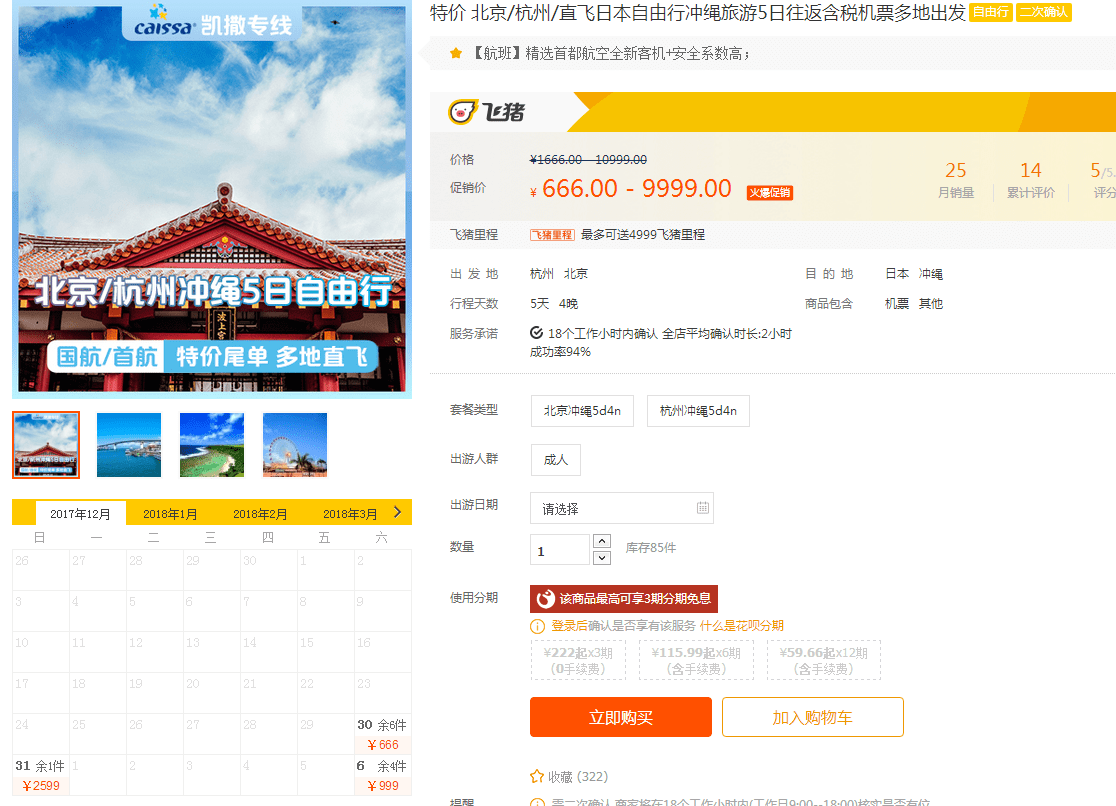The image size is (1116, 806).
Task: Decrease quantity with the down arrow
Action: coord(602,558)
